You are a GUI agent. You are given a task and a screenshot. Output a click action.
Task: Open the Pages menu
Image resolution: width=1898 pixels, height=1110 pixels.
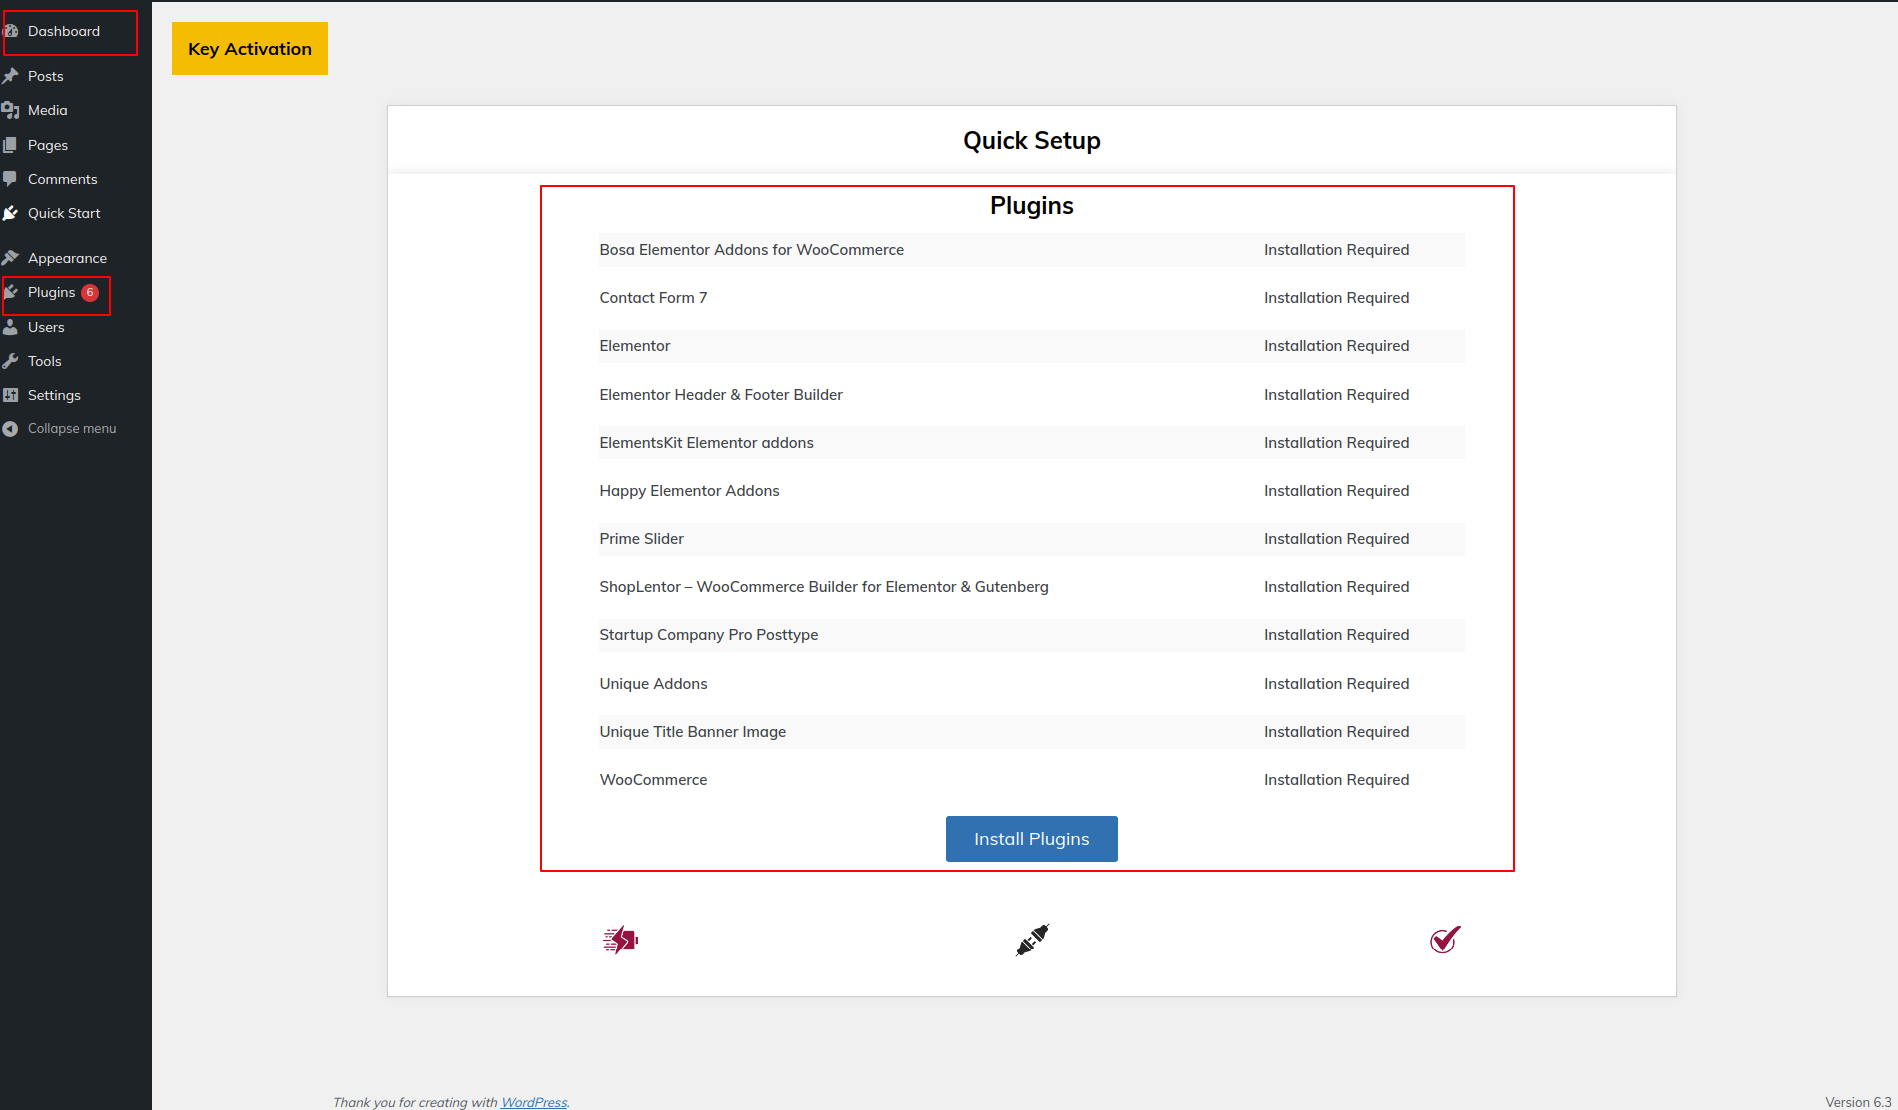[48, 145]
